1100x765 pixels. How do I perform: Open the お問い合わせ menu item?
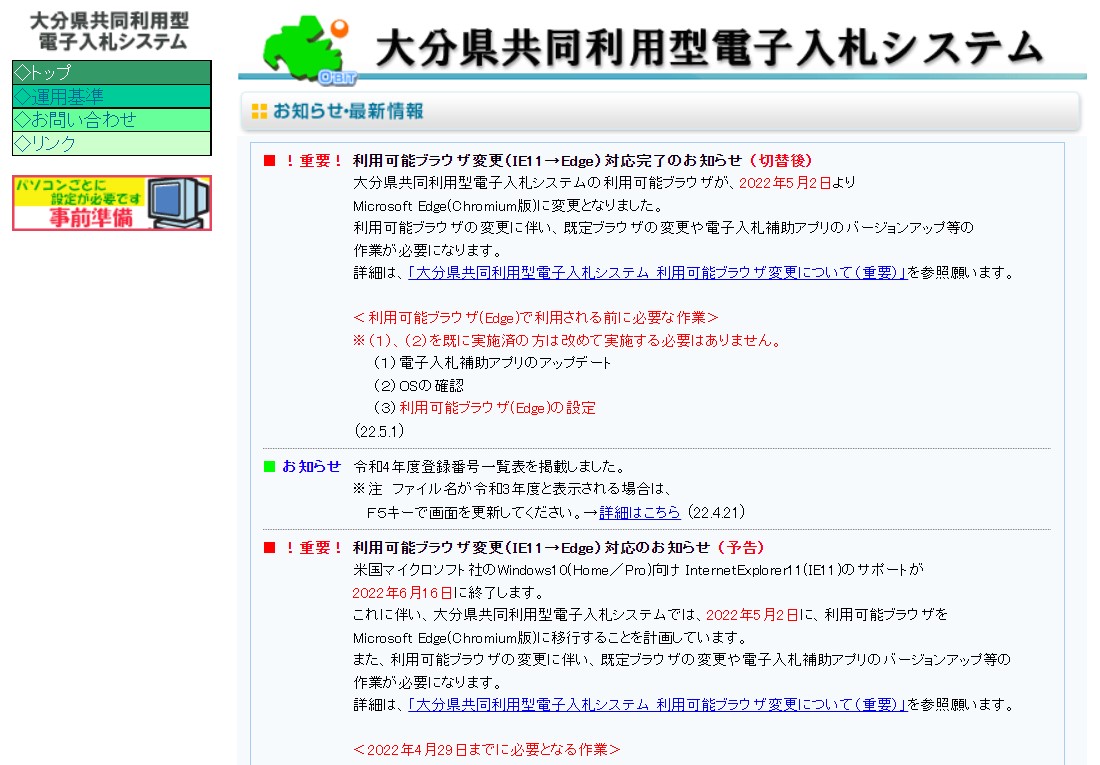tap(112, 119)
